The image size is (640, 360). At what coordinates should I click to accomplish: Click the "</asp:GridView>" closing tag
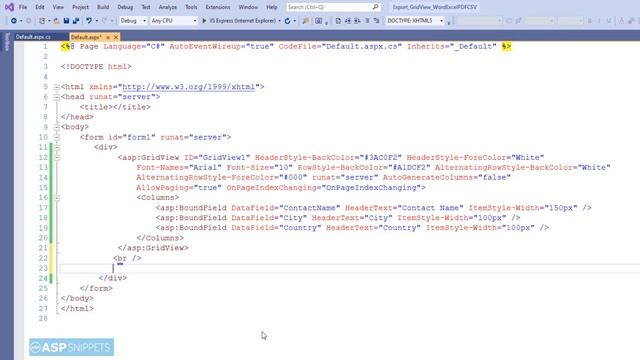153,248
